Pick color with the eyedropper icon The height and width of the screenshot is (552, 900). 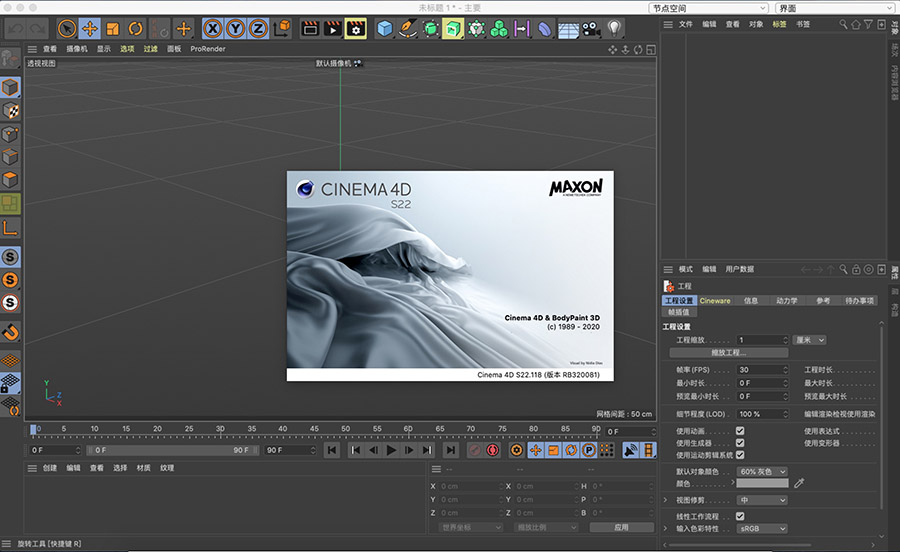point(799,483)
